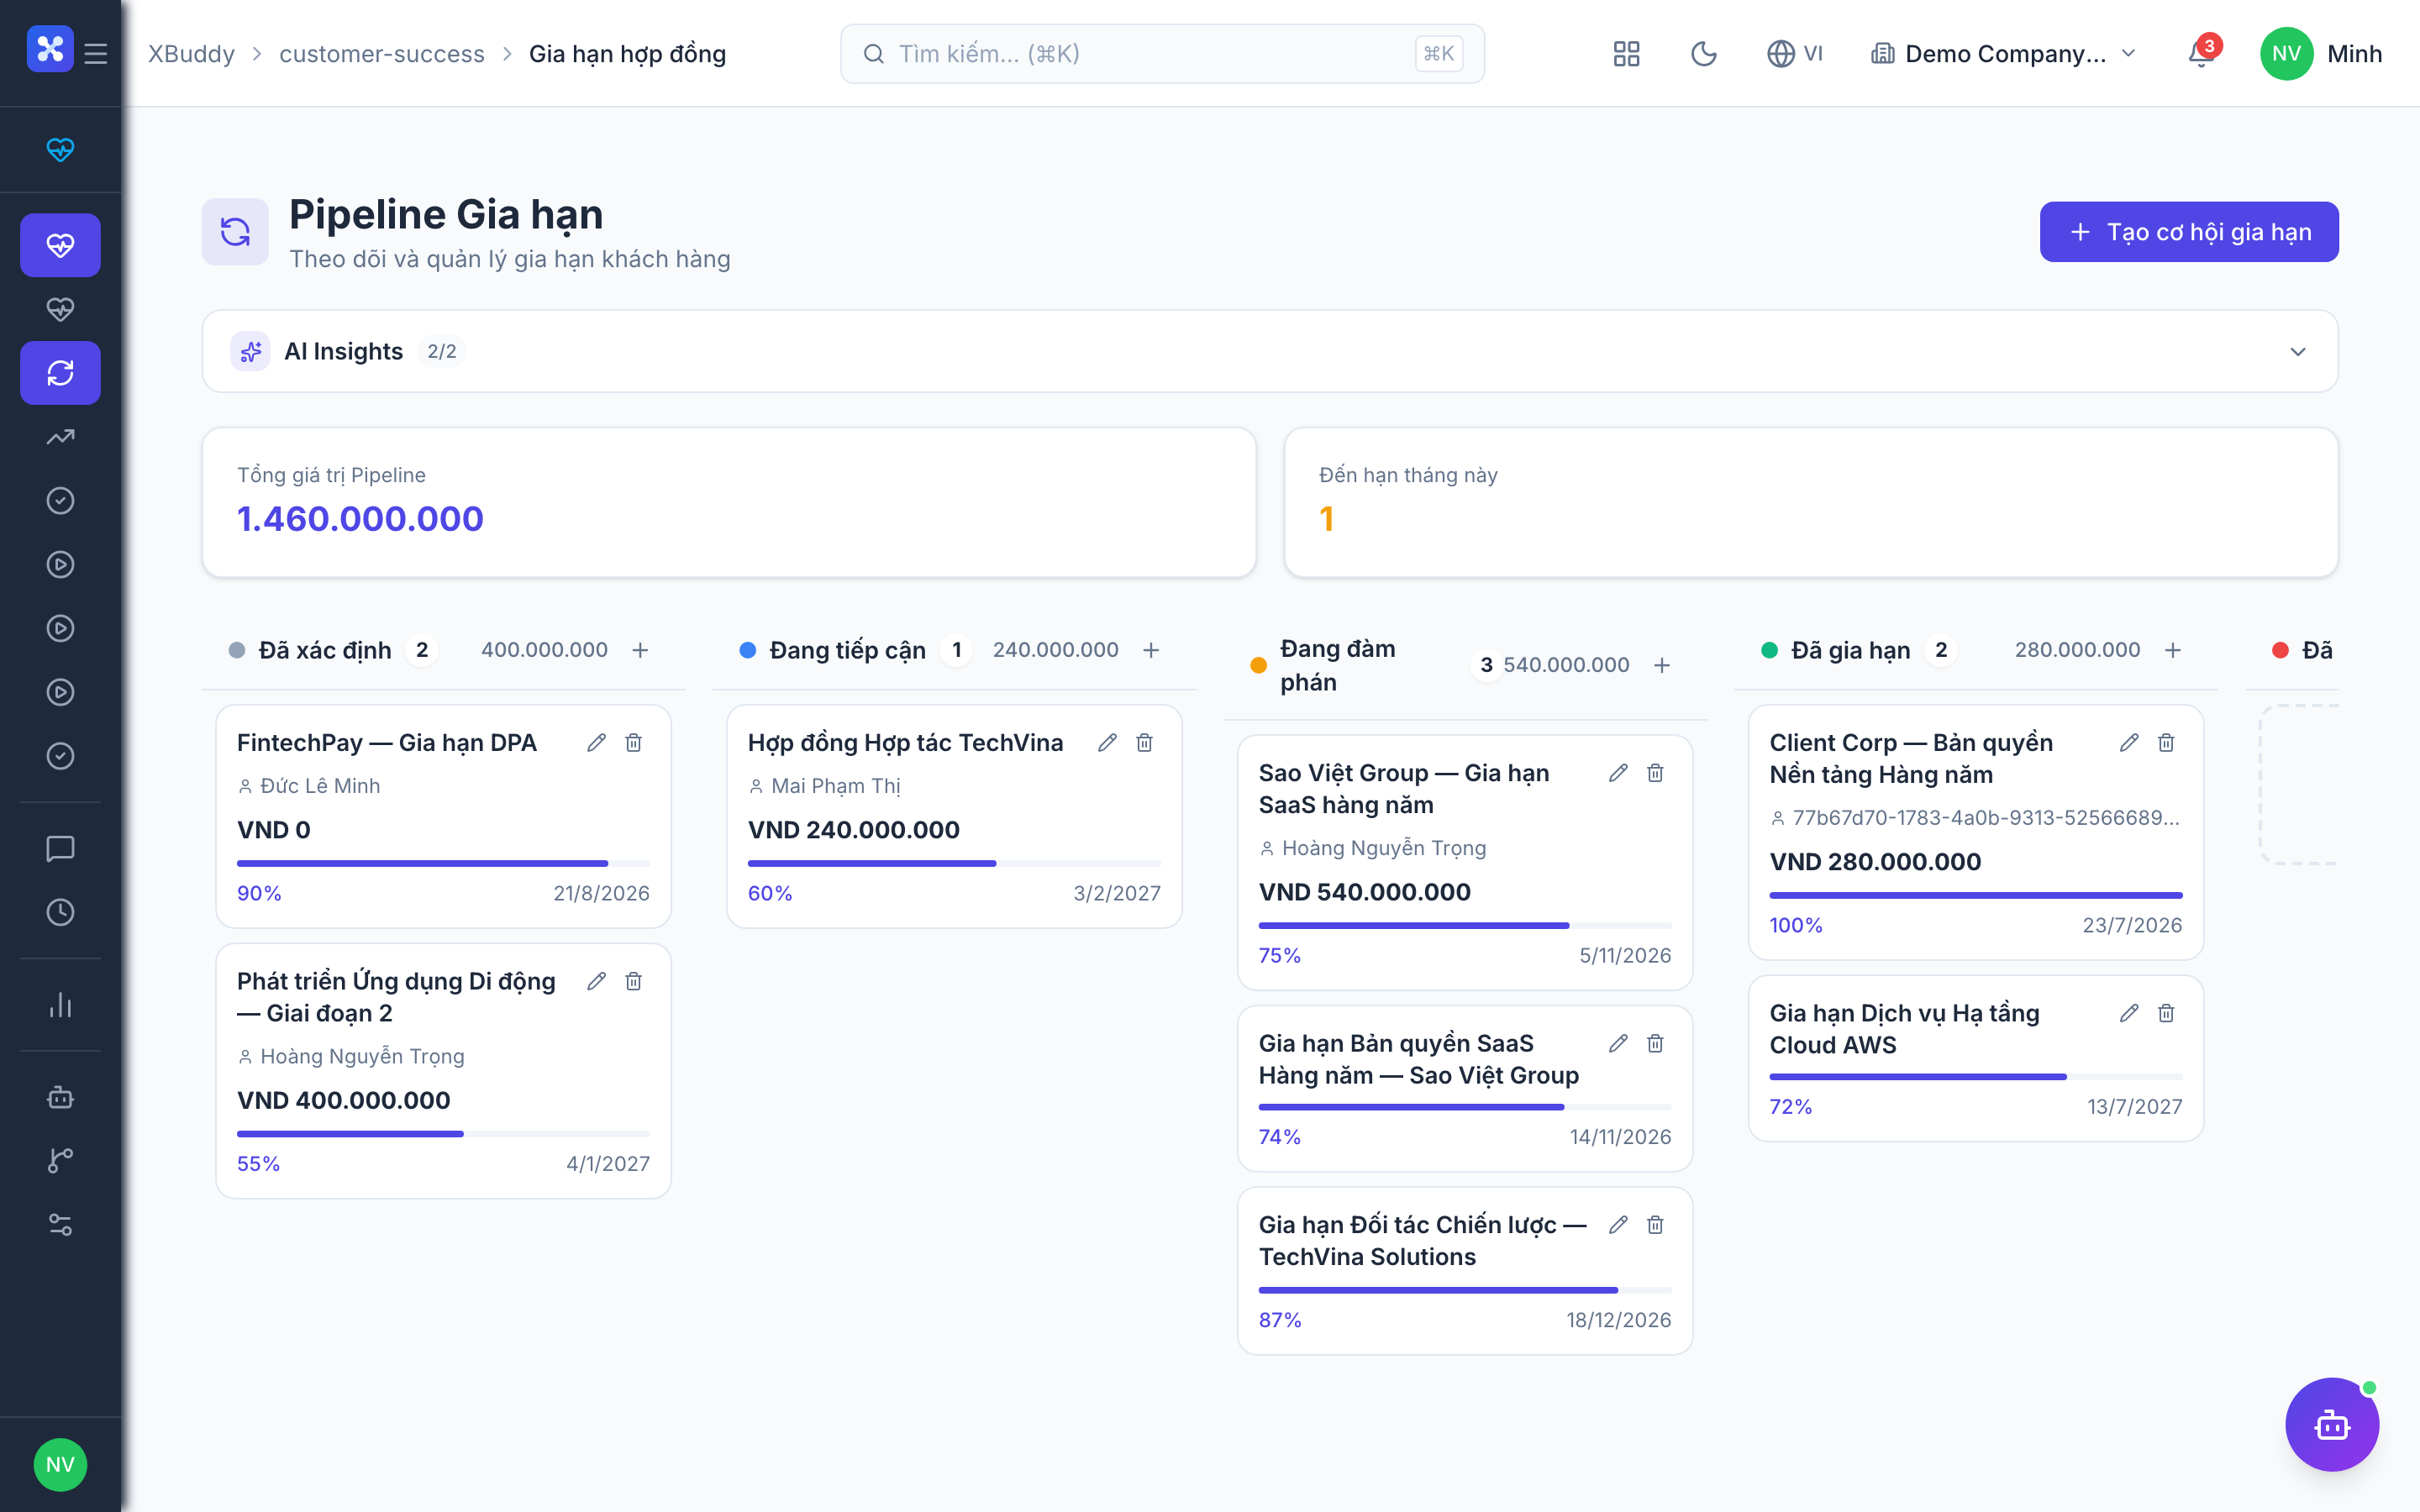Viewport: 2420px width, 1512px height.
Task: Open sidebar robot icon
Action: [x=60, y=1097]
